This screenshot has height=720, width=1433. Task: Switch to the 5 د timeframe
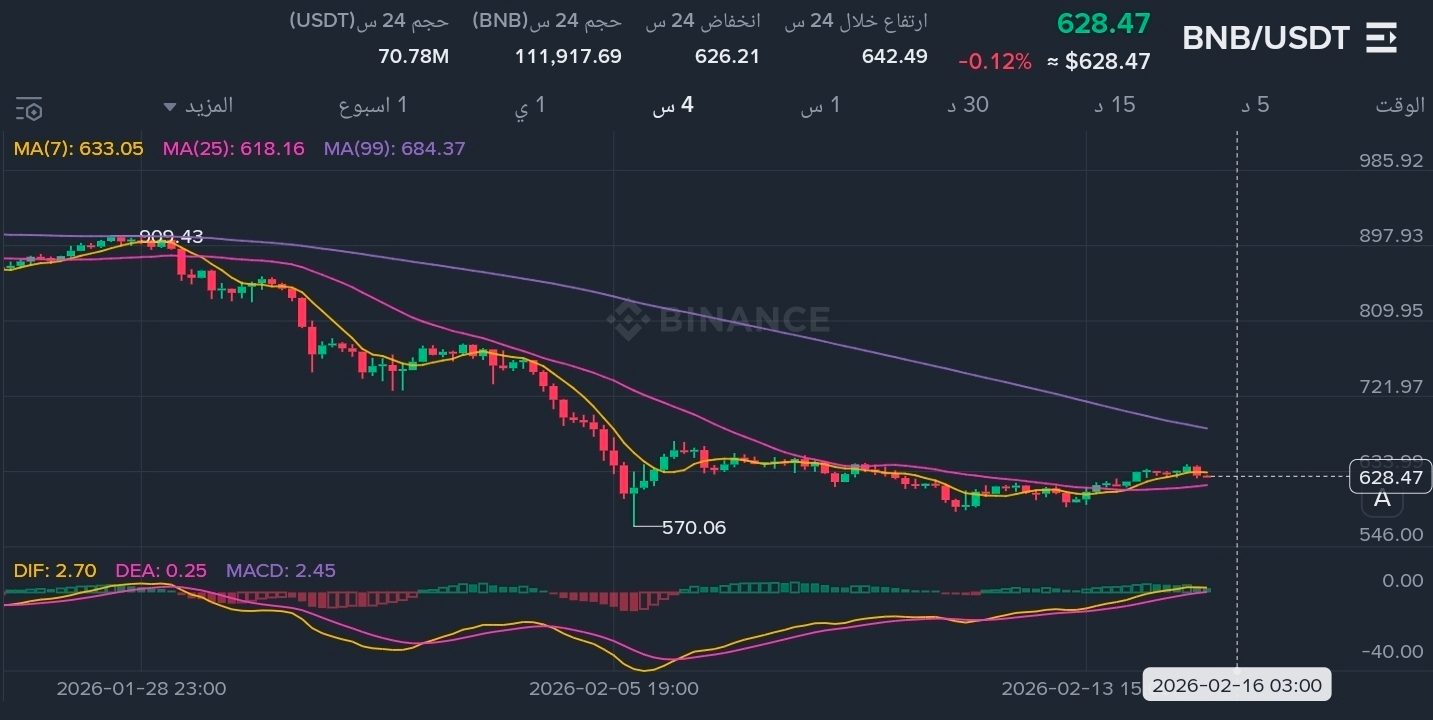coord(1255,105)
